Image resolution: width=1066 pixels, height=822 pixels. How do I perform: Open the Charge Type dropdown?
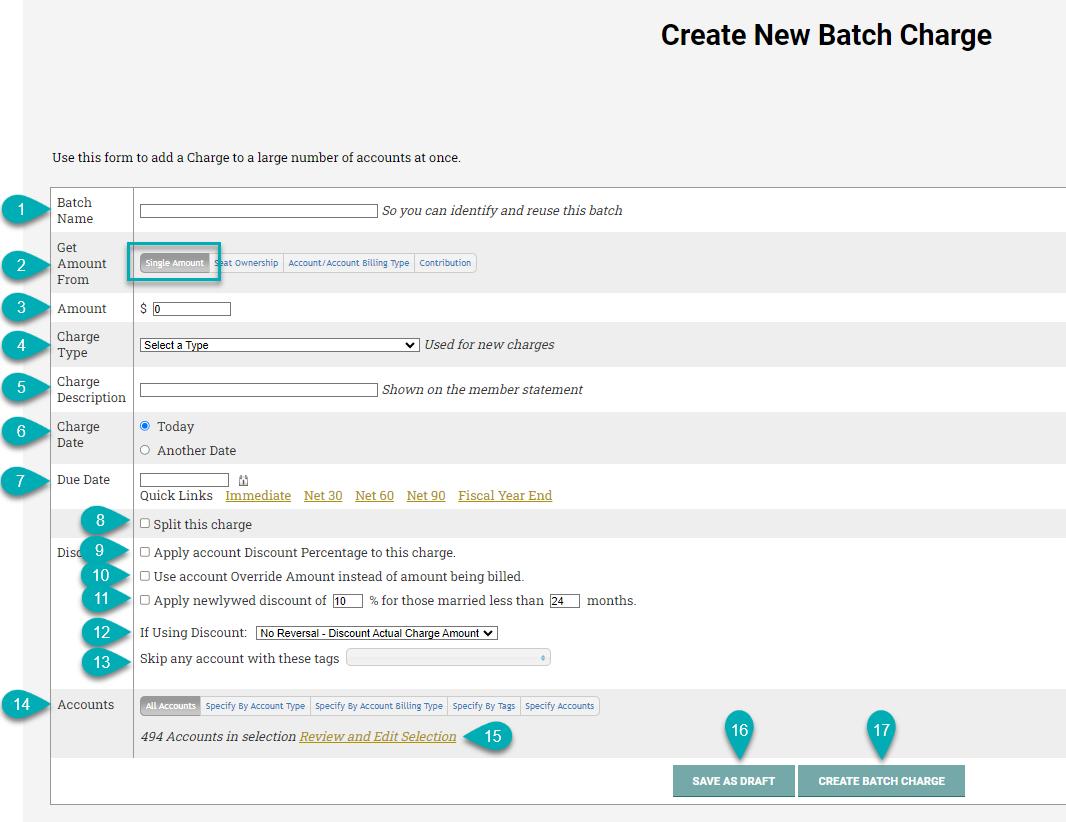[x=280, y=344]
